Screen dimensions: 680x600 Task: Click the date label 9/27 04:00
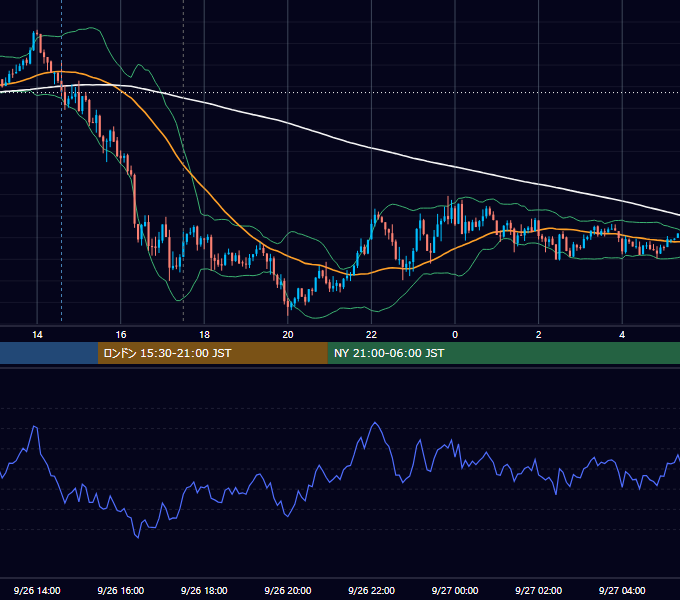click(622, 590)
